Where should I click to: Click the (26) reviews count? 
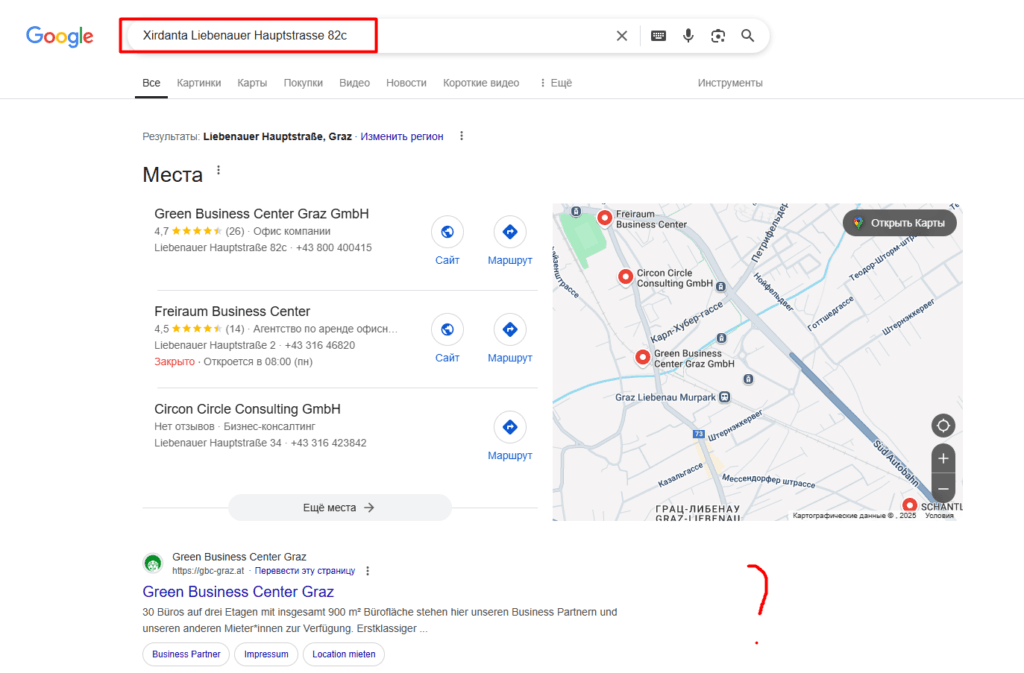234,231
